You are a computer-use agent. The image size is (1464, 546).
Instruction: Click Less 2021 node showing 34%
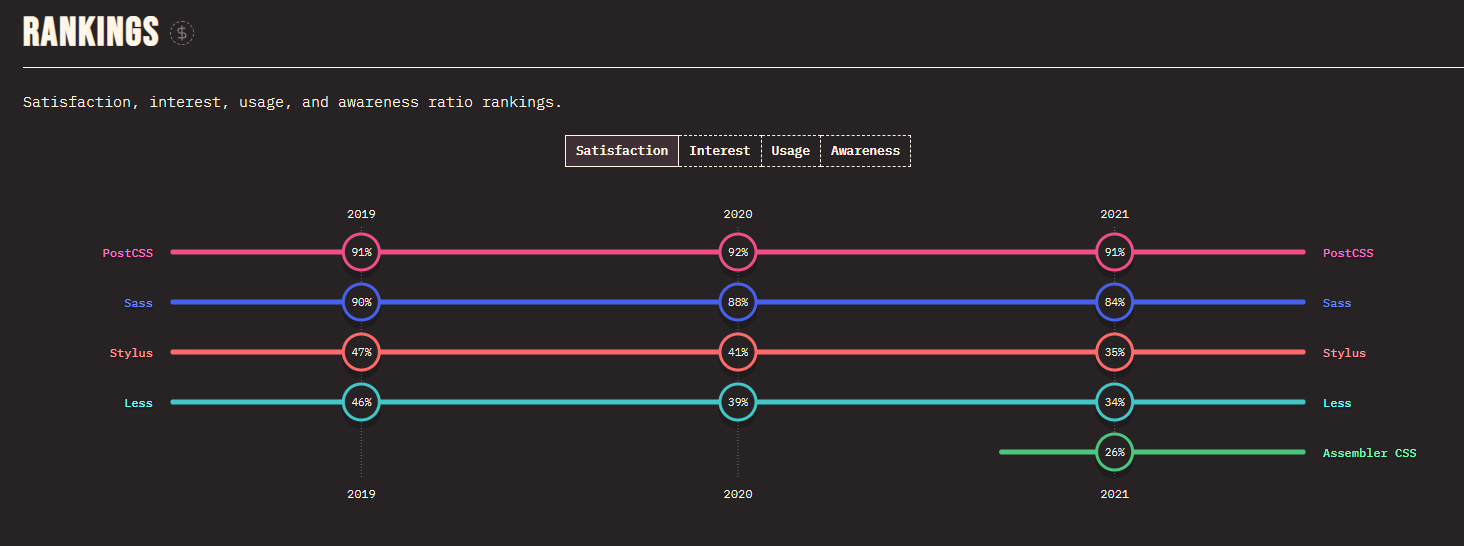[x=1115, y=402]
